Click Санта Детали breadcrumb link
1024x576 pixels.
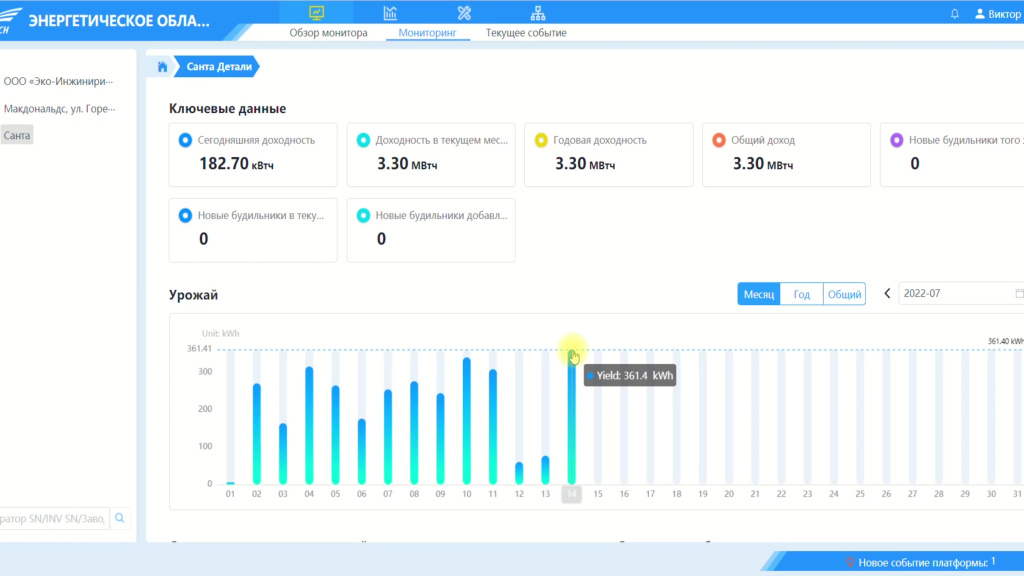click(219, 67)
